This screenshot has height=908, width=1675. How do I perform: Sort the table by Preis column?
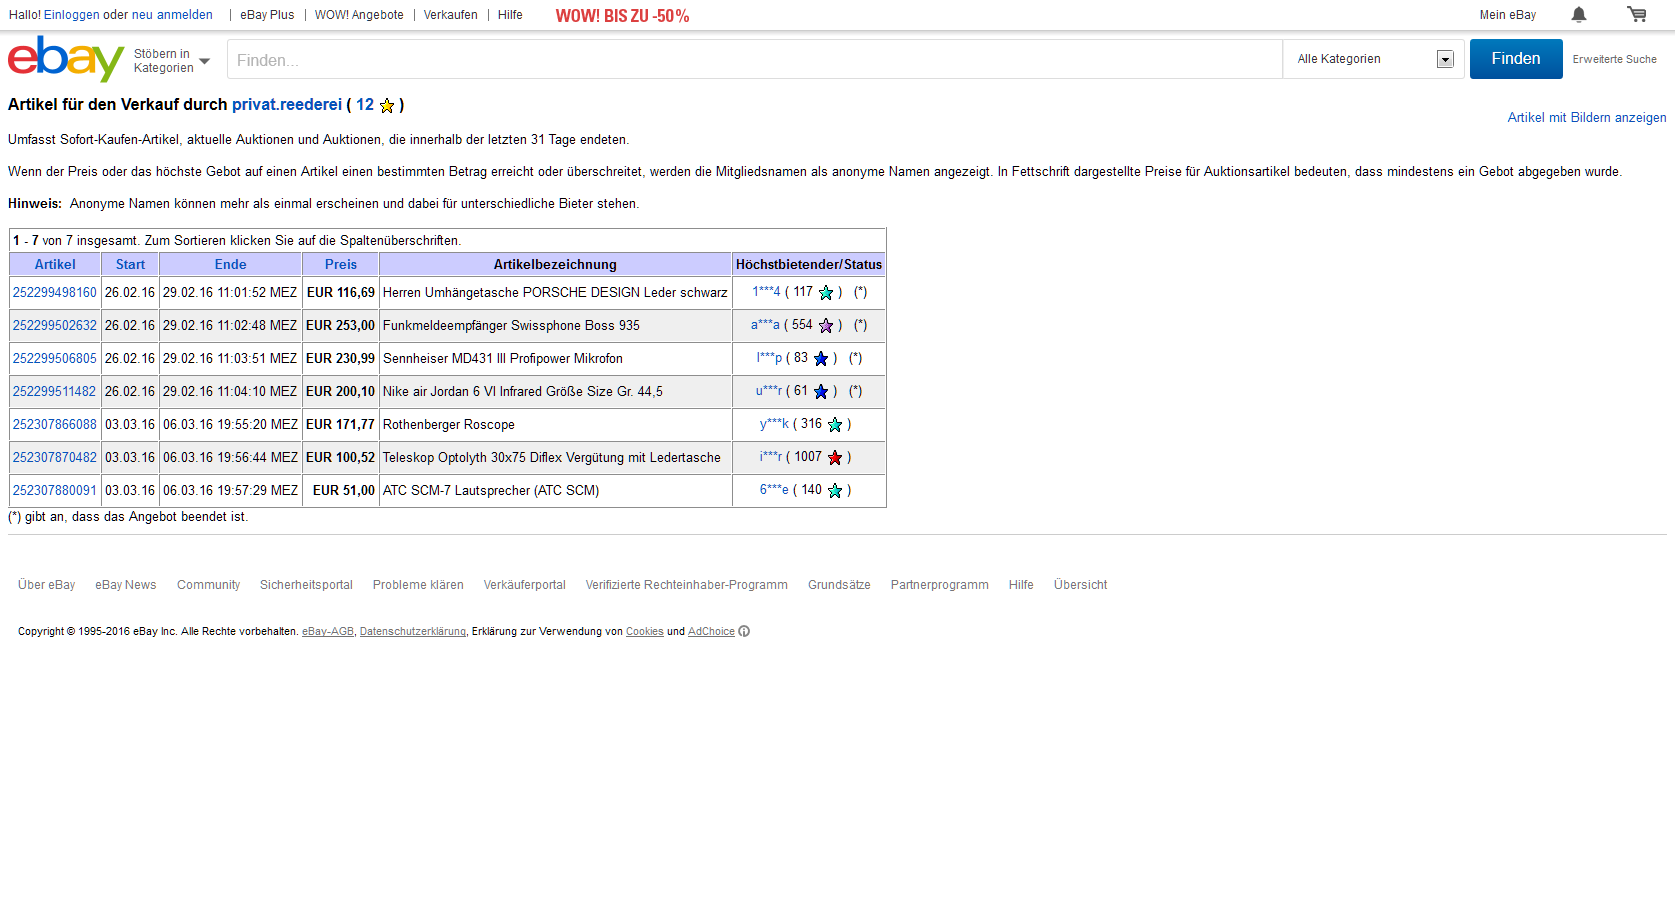pyautogui.click(x=340, y=264)
